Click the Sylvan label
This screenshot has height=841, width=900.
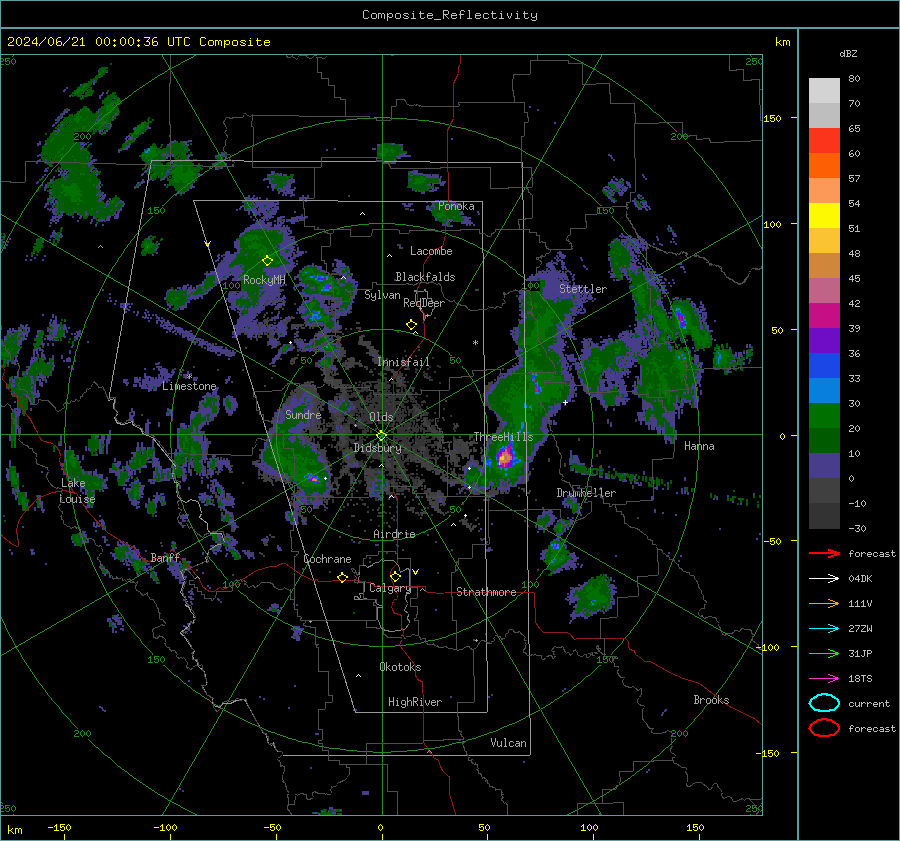[382, 295]
